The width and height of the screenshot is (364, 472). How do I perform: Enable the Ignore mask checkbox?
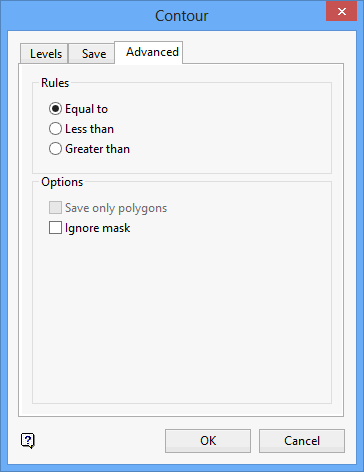55,228
